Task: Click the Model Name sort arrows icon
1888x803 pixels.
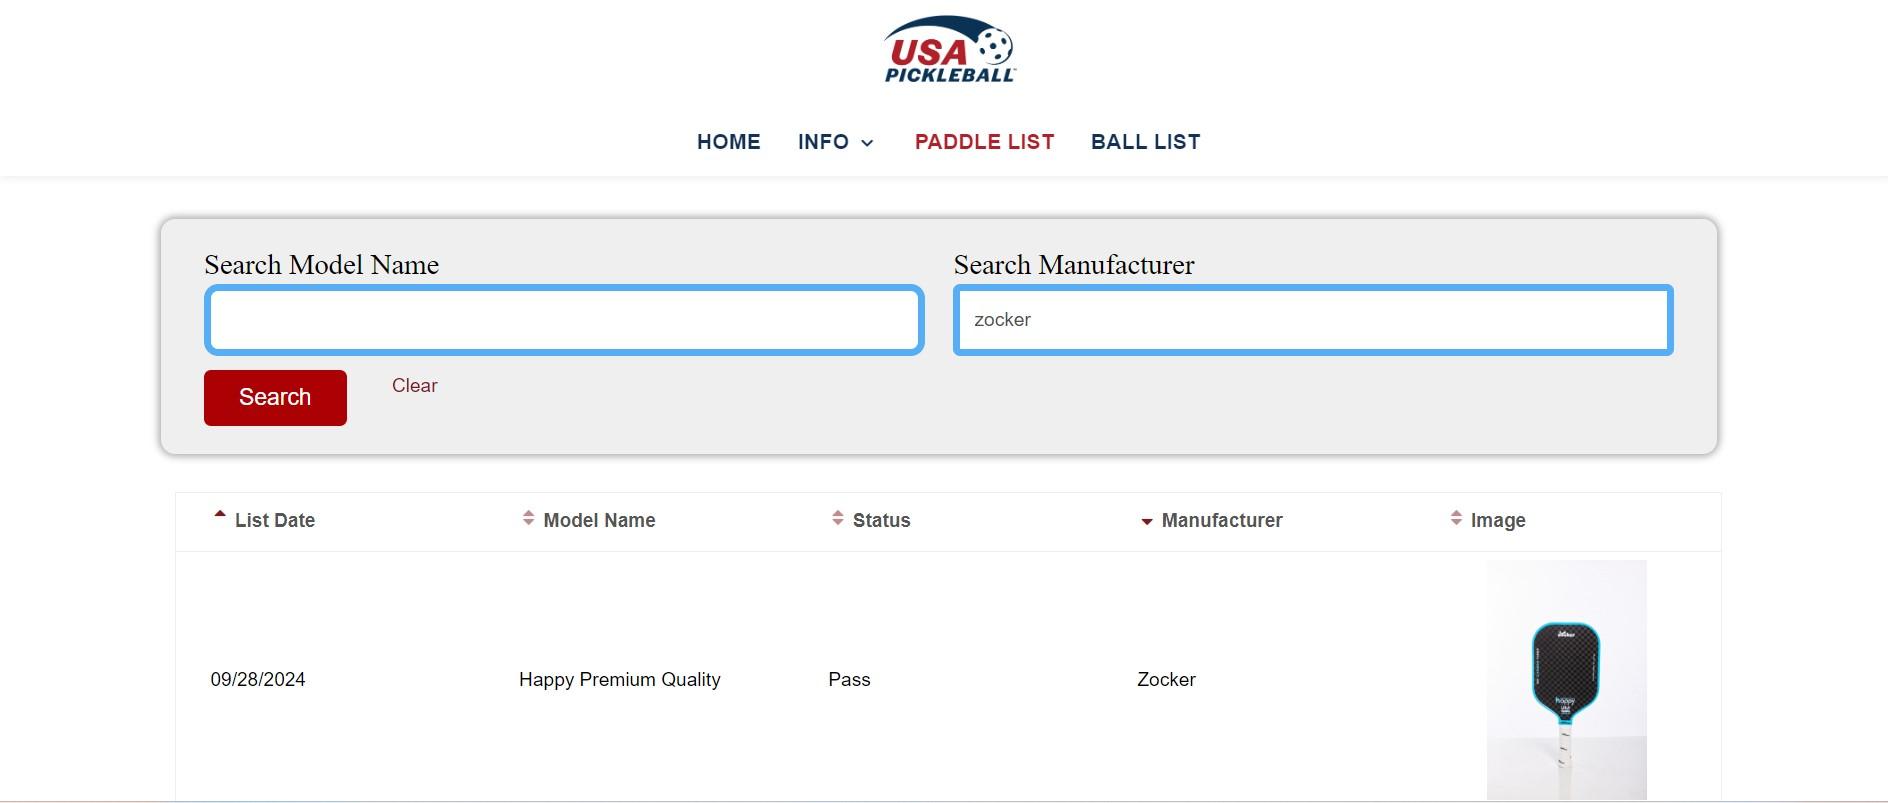Action: [528, 518]
